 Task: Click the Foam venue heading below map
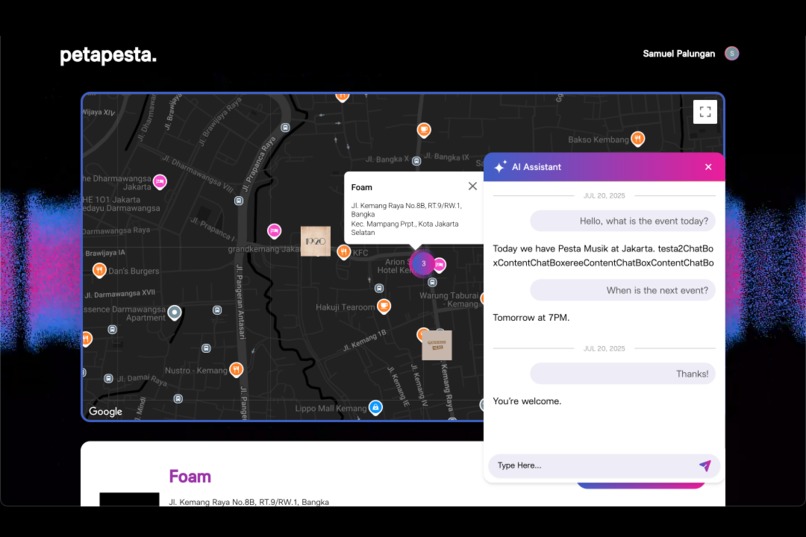tap(190, 476)
